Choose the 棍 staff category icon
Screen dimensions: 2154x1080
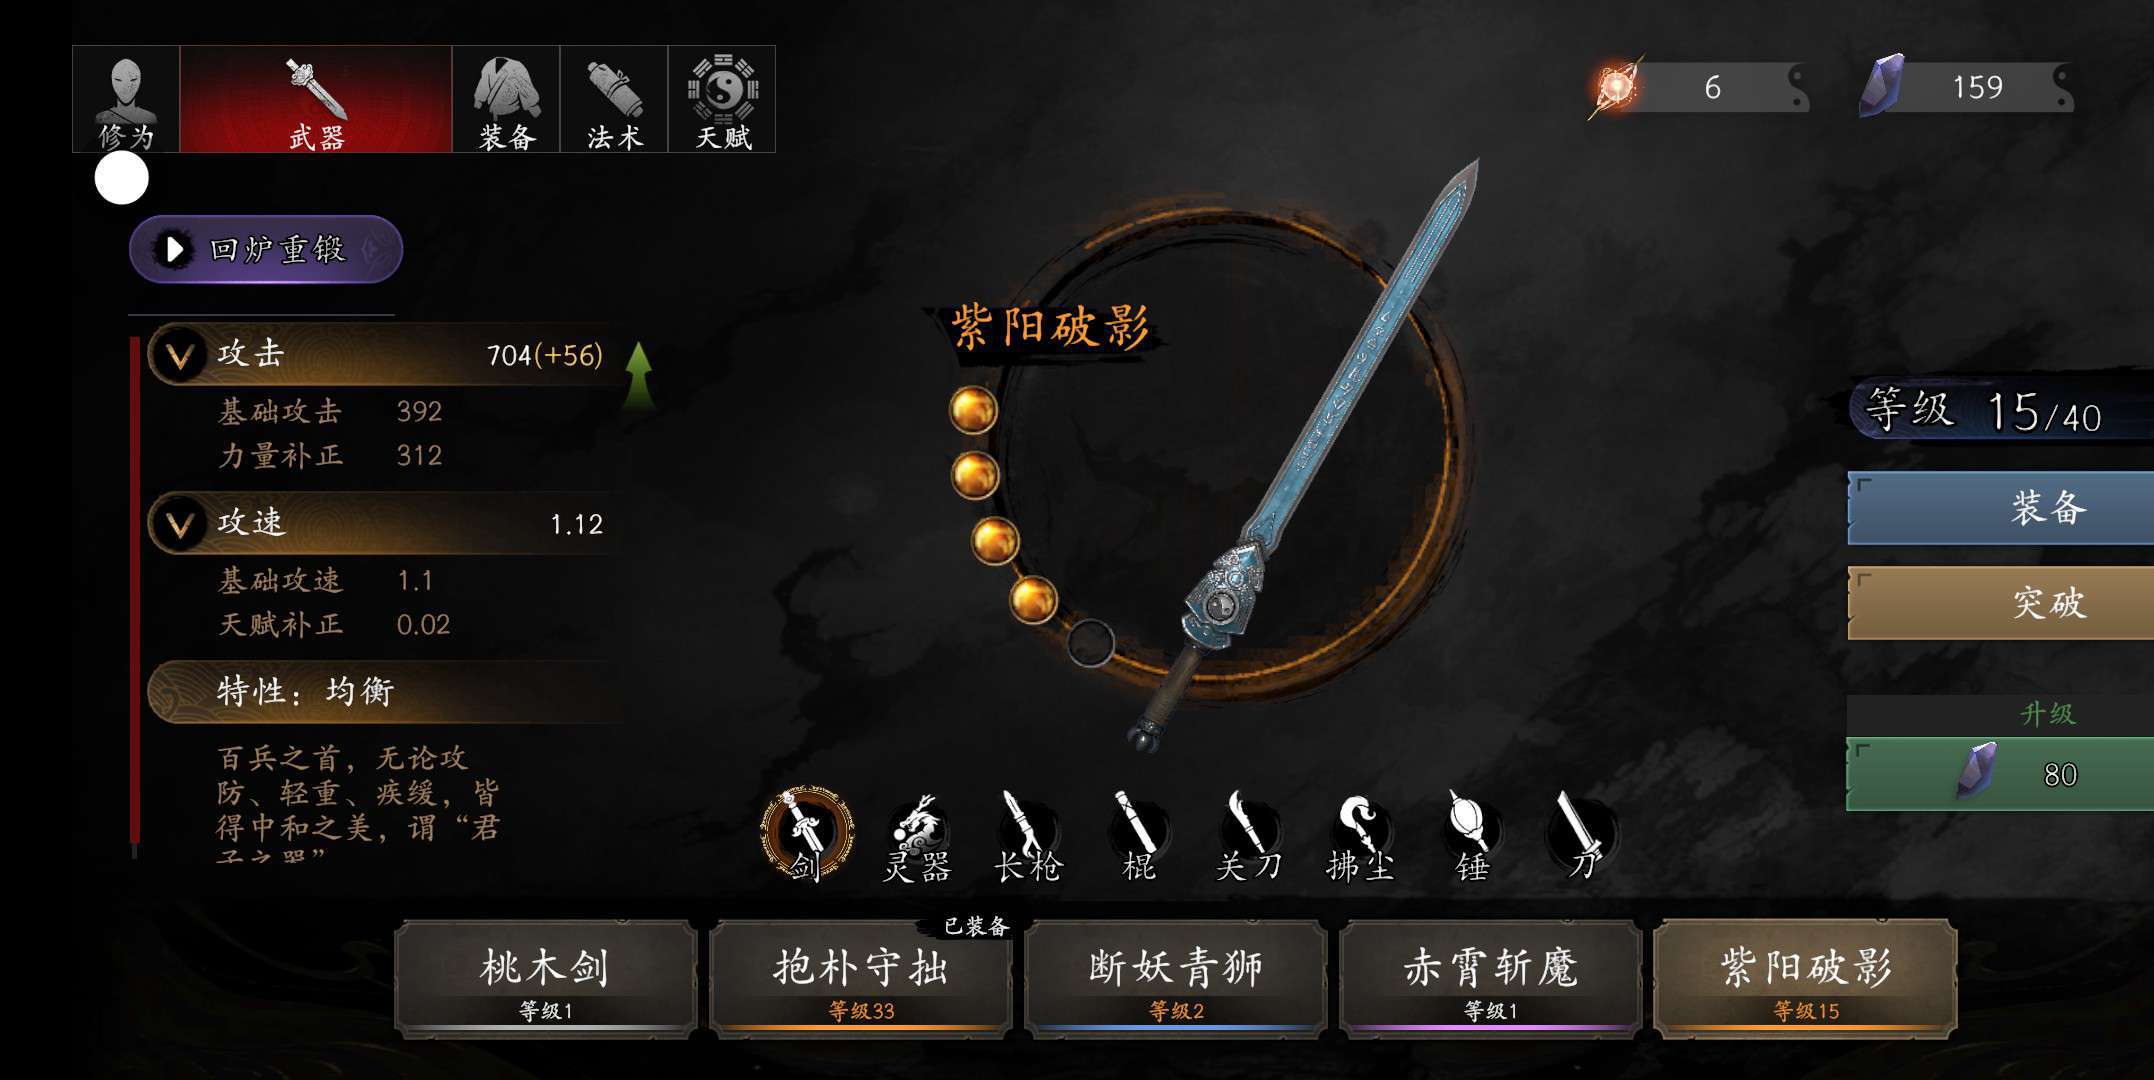1139,838
